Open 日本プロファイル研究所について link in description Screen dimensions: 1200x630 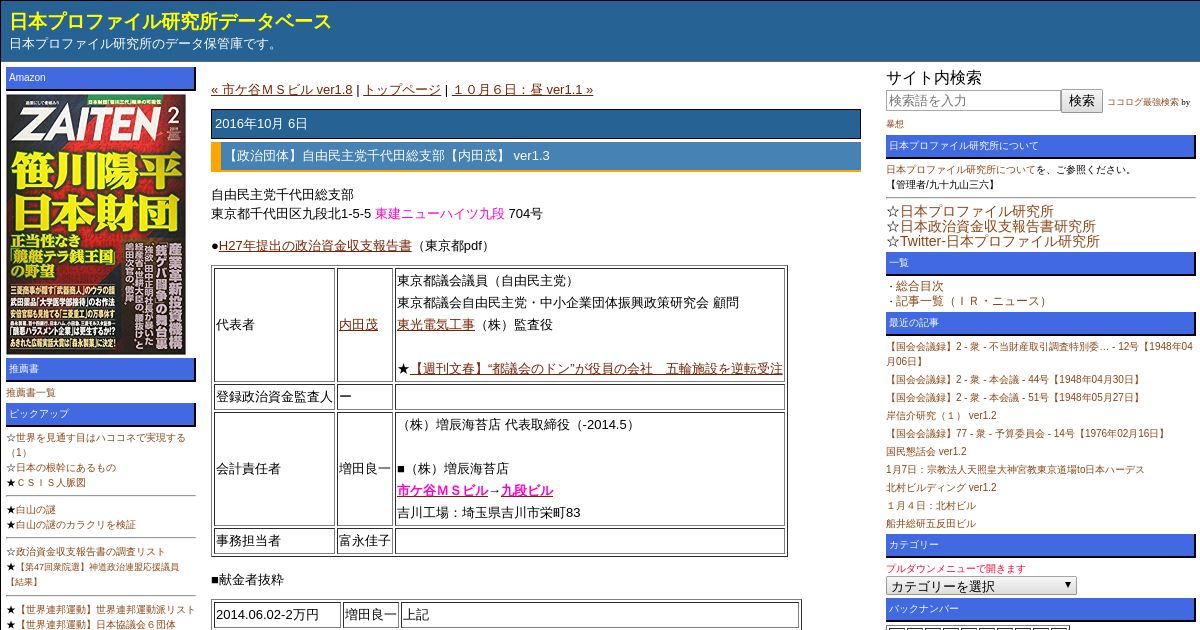(960, 169)
